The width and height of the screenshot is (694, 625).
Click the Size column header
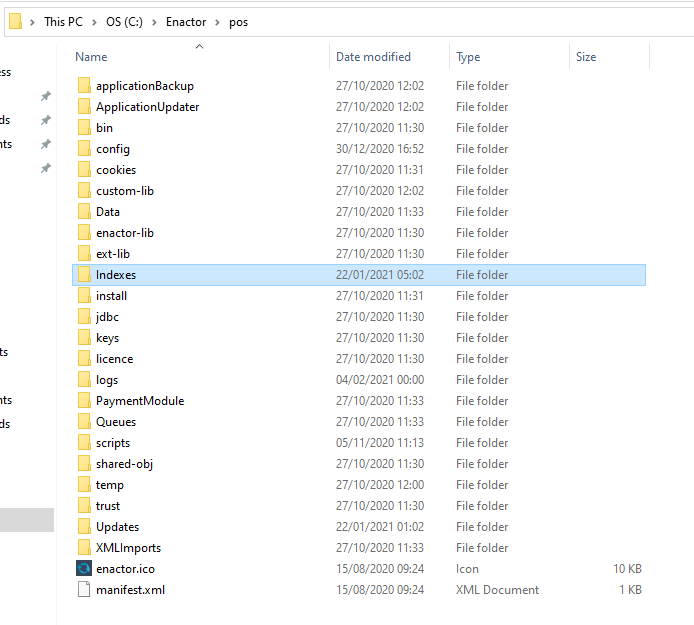click(586, 57)
